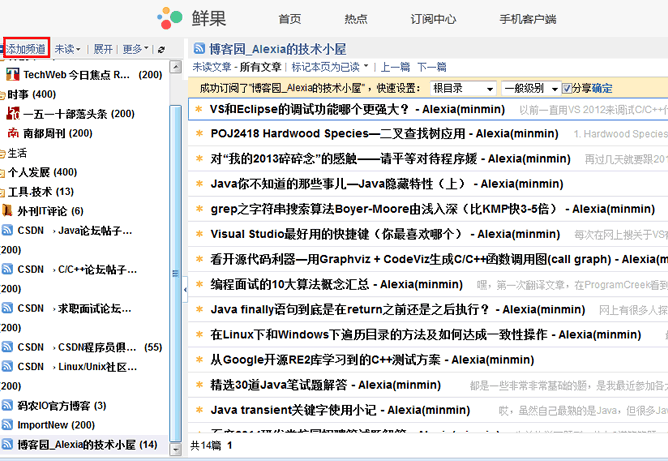Screen dimensions: 668x461
Task: Click the 外刊IT评论 feed icon
Action: [x=8, y=211]
